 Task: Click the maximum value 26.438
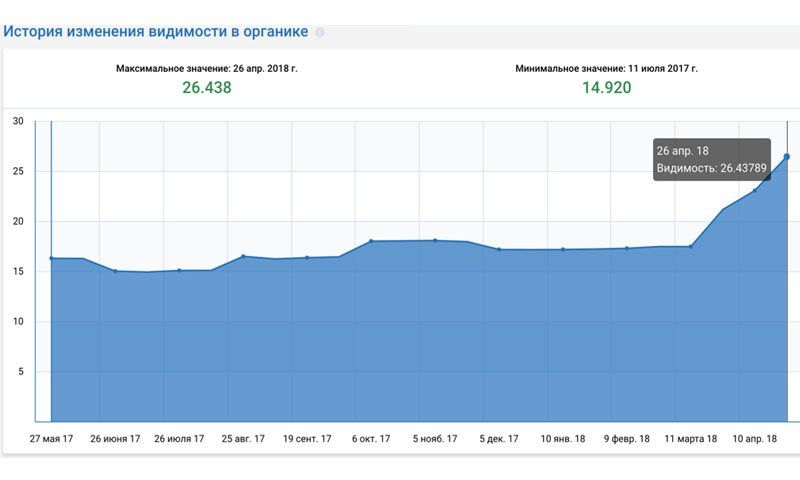(206, 88)
